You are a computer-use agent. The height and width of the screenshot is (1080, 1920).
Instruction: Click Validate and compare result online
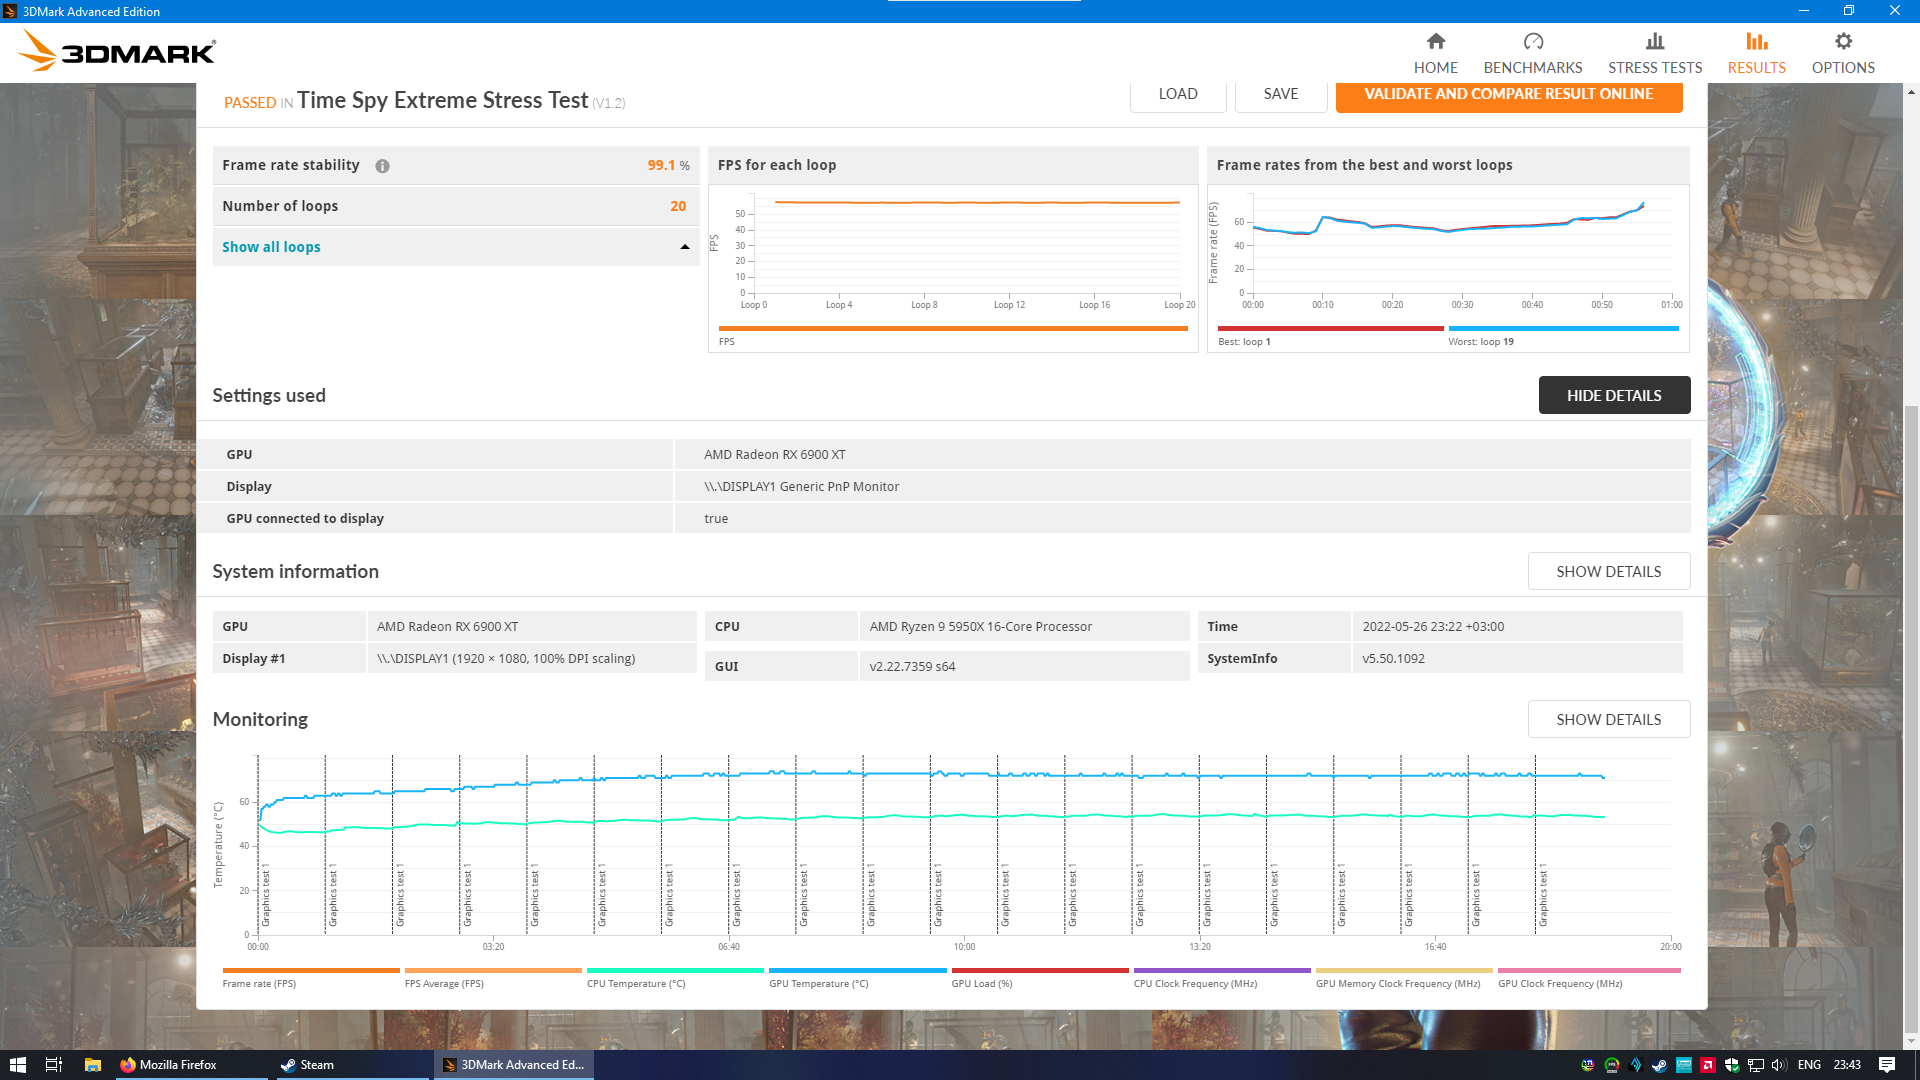(1508, 94)
